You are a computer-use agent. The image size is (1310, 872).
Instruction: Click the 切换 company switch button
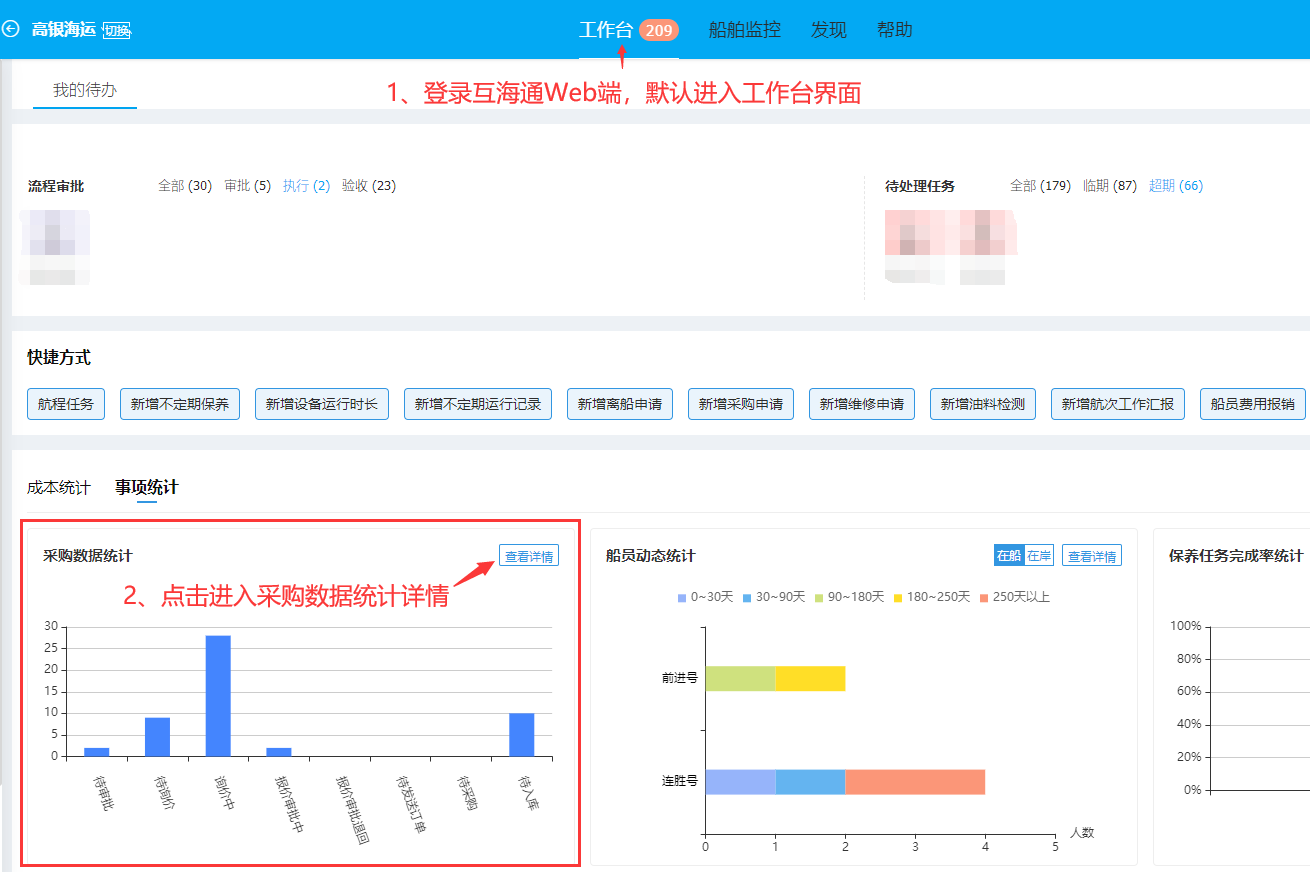(117, 30)
